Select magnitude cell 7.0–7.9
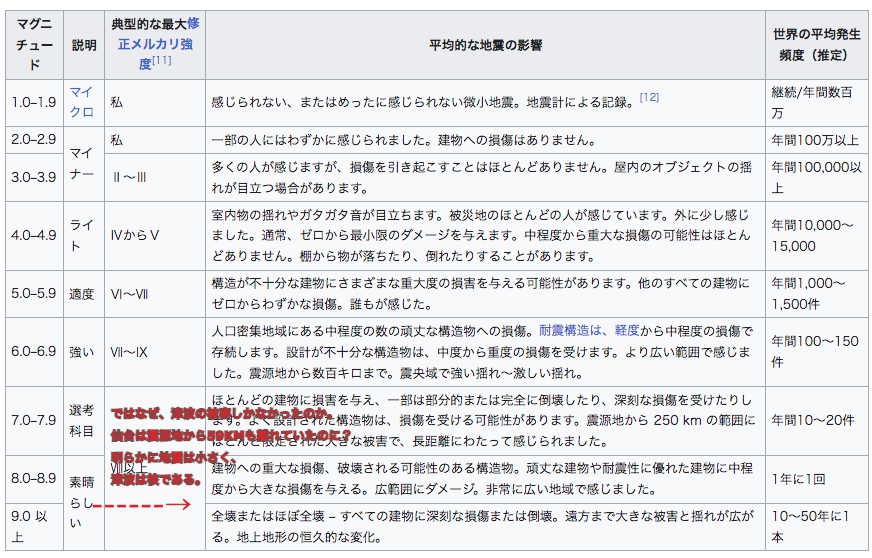 click(34, 421)
